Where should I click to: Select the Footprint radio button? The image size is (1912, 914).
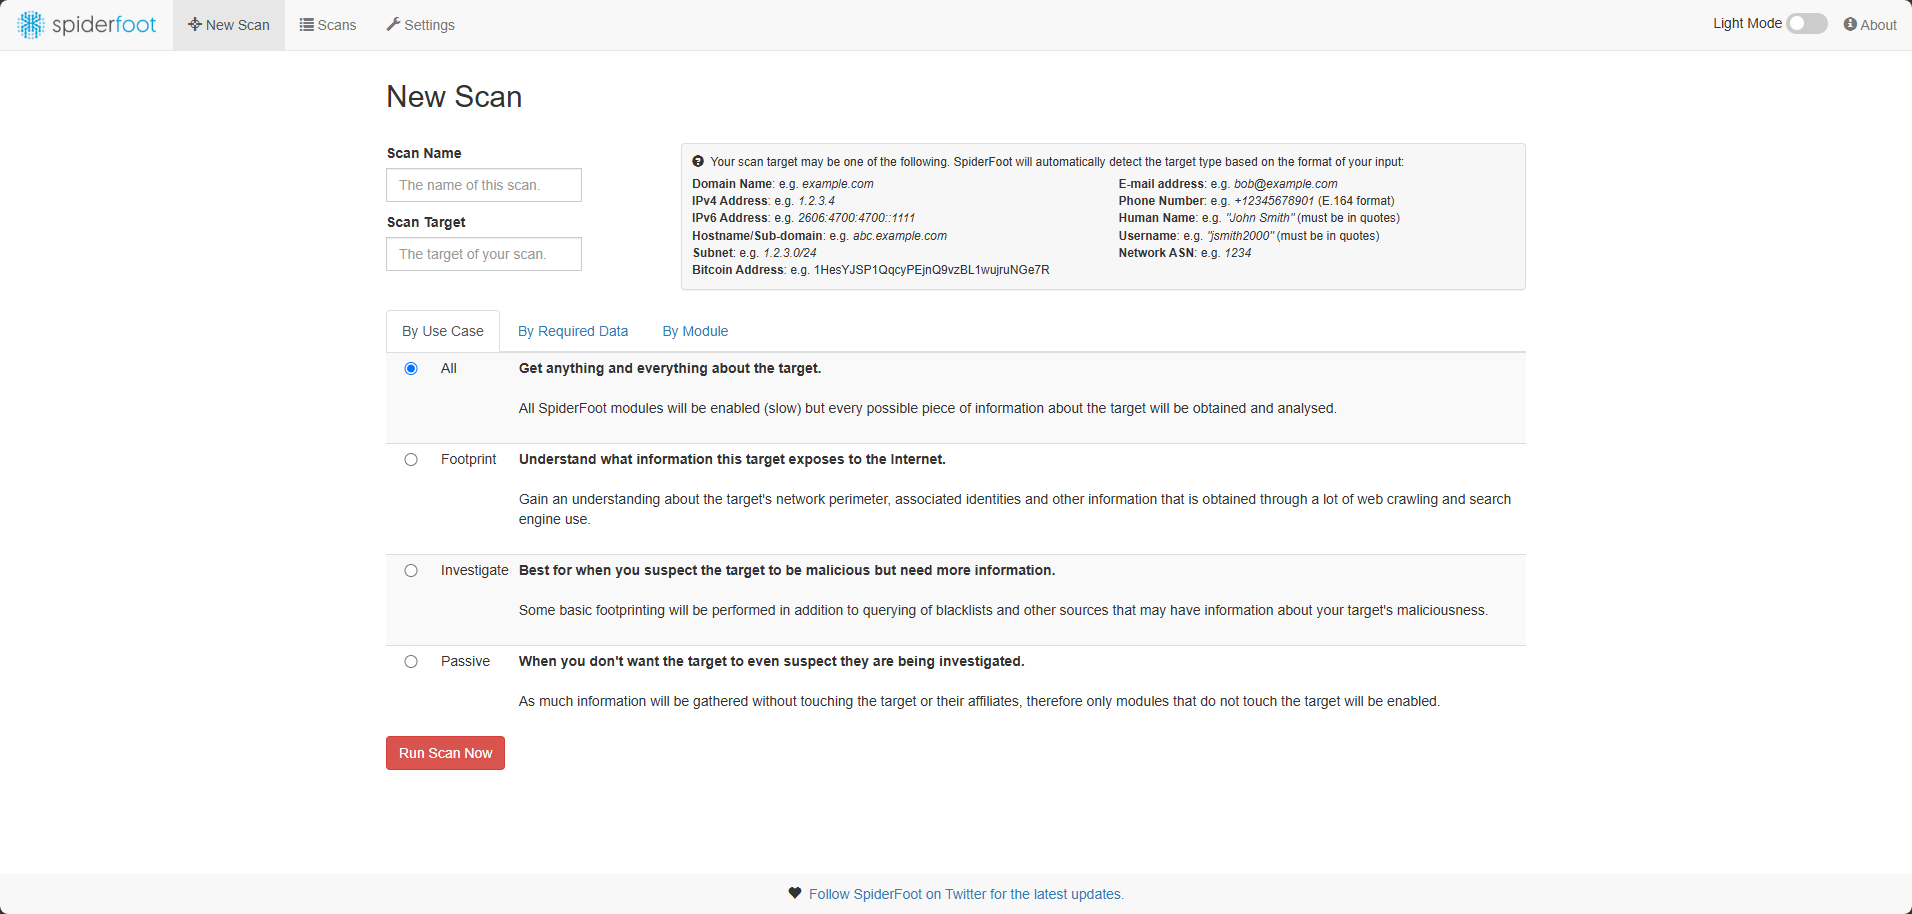[411, 460]
